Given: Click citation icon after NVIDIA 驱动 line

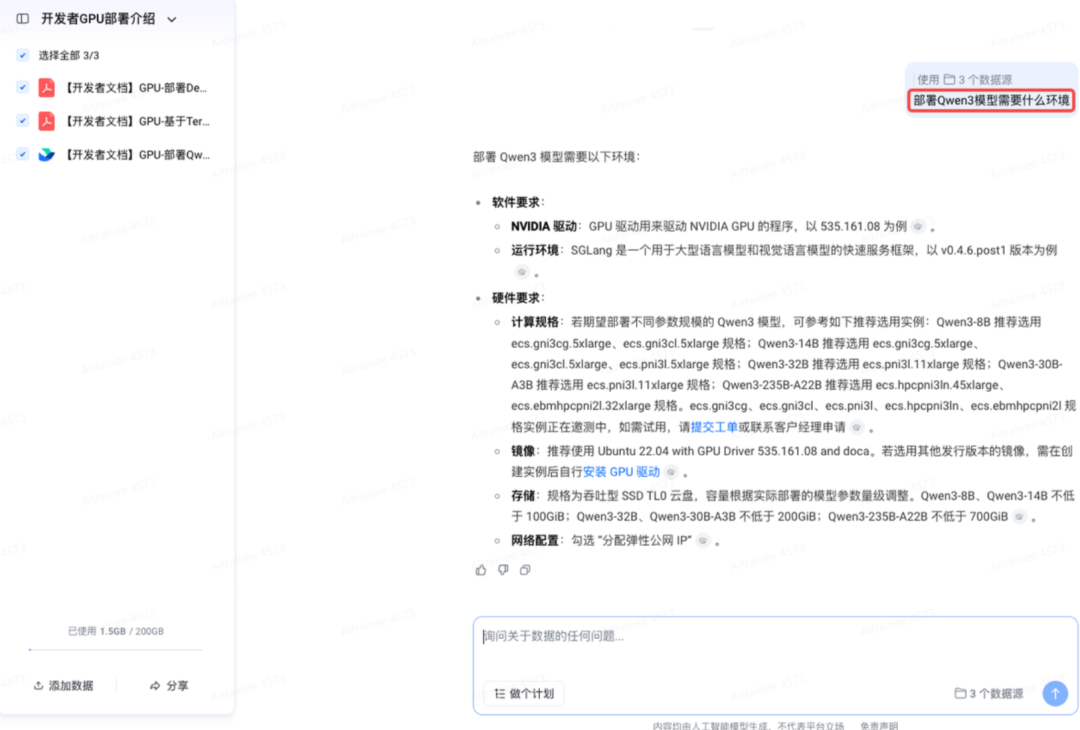Looking at the screenshot, I should (x=917, y=227).
